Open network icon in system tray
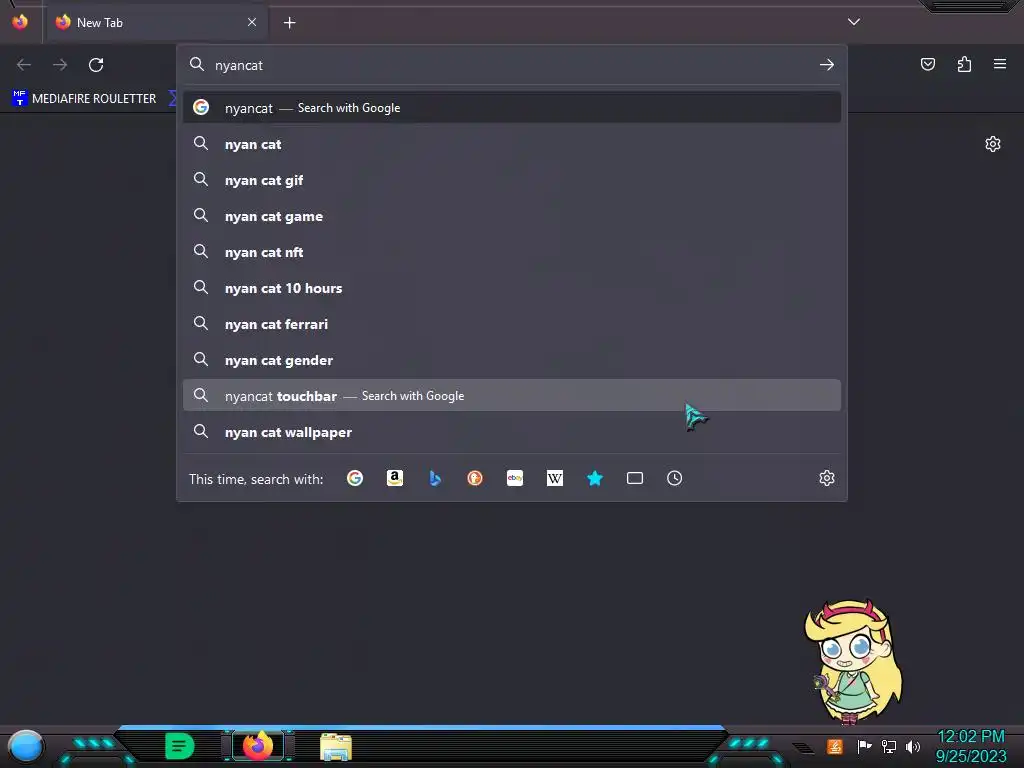1024x768 pixels. (x=889, y=746)
